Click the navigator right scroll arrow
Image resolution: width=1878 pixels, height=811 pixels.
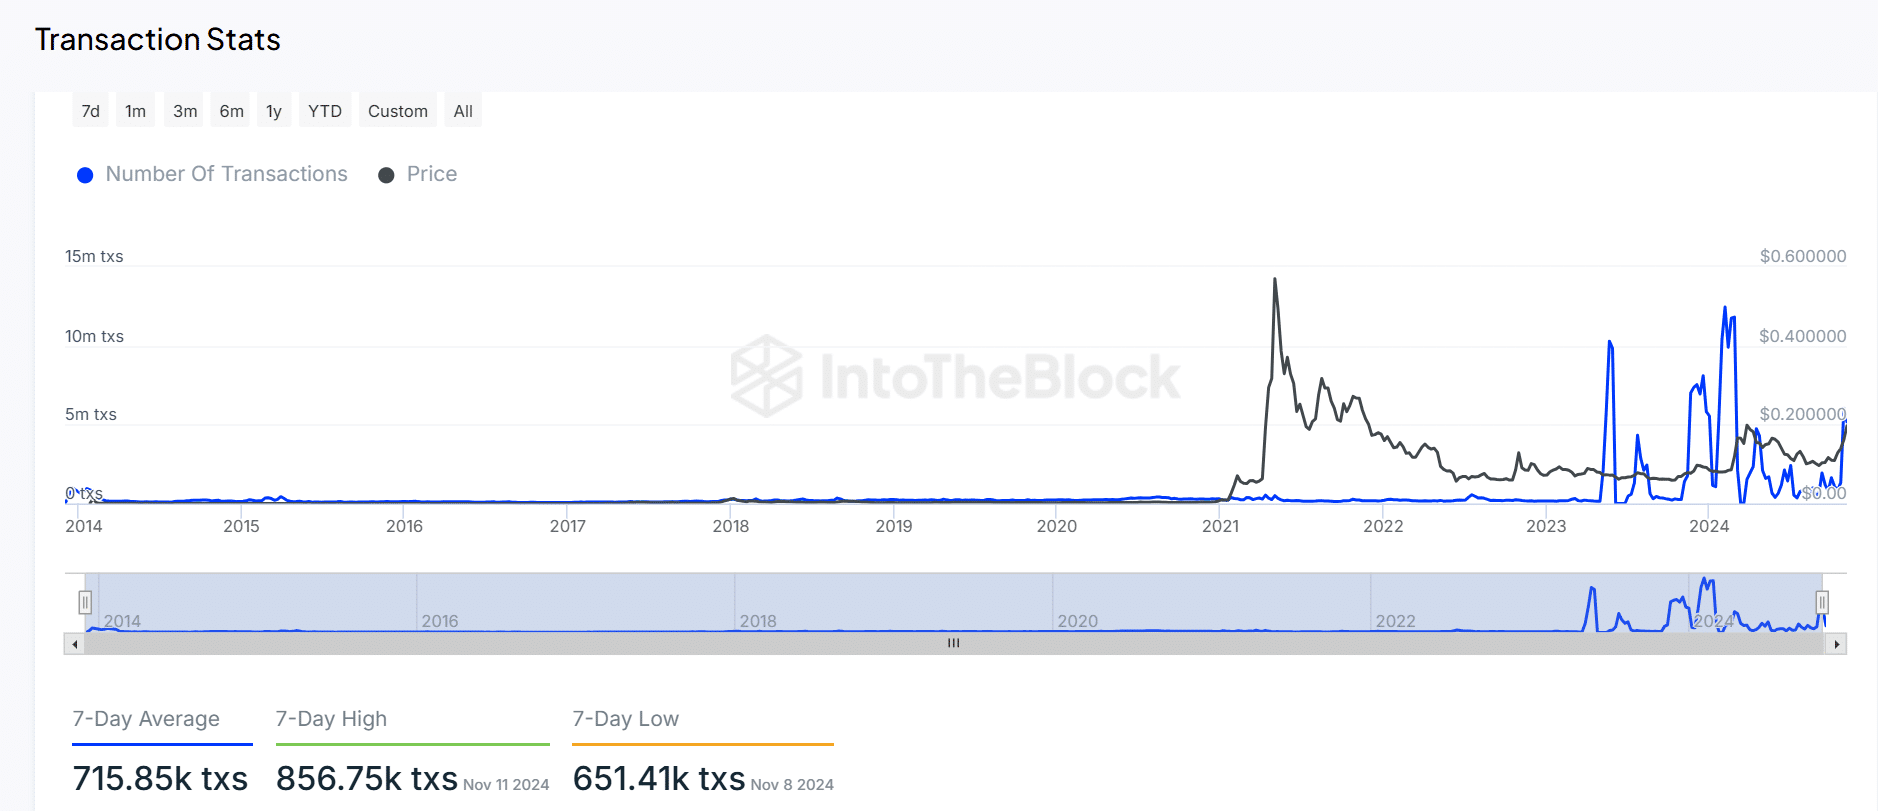[x=1837, y=644]
